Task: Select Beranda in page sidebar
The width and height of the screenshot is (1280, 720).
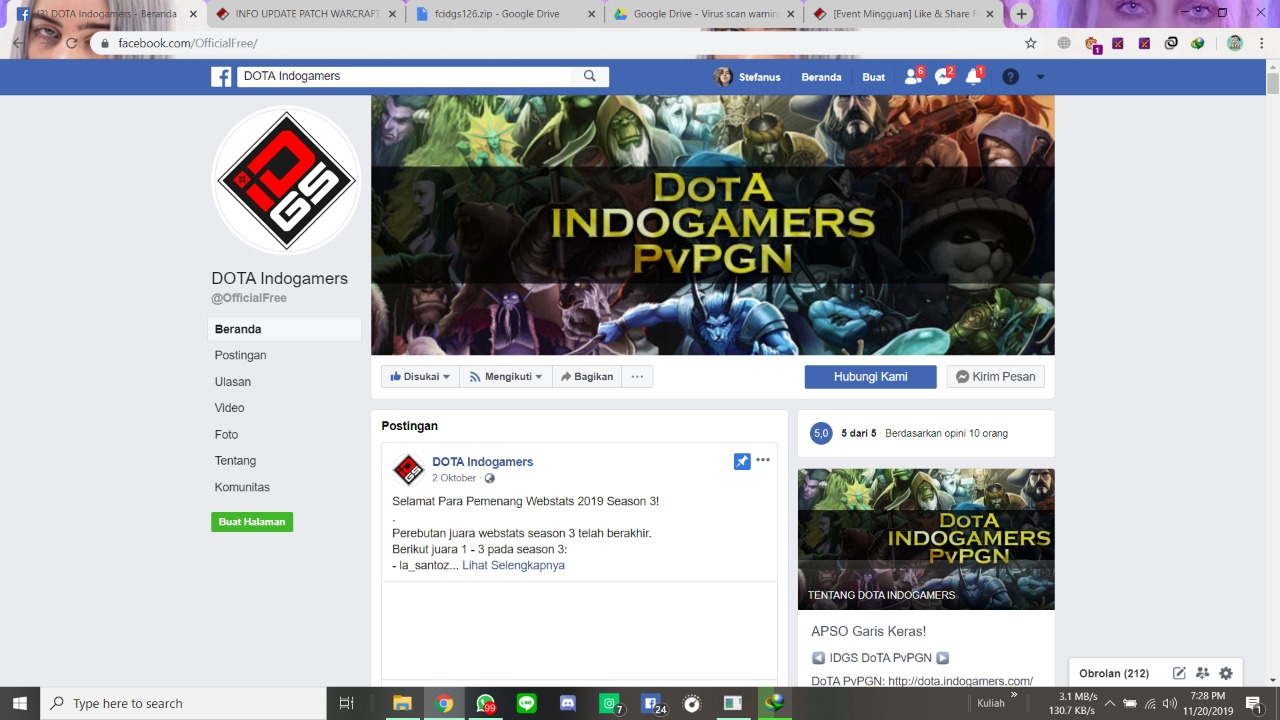Action: pyautogui.click(x=284, y=329)
